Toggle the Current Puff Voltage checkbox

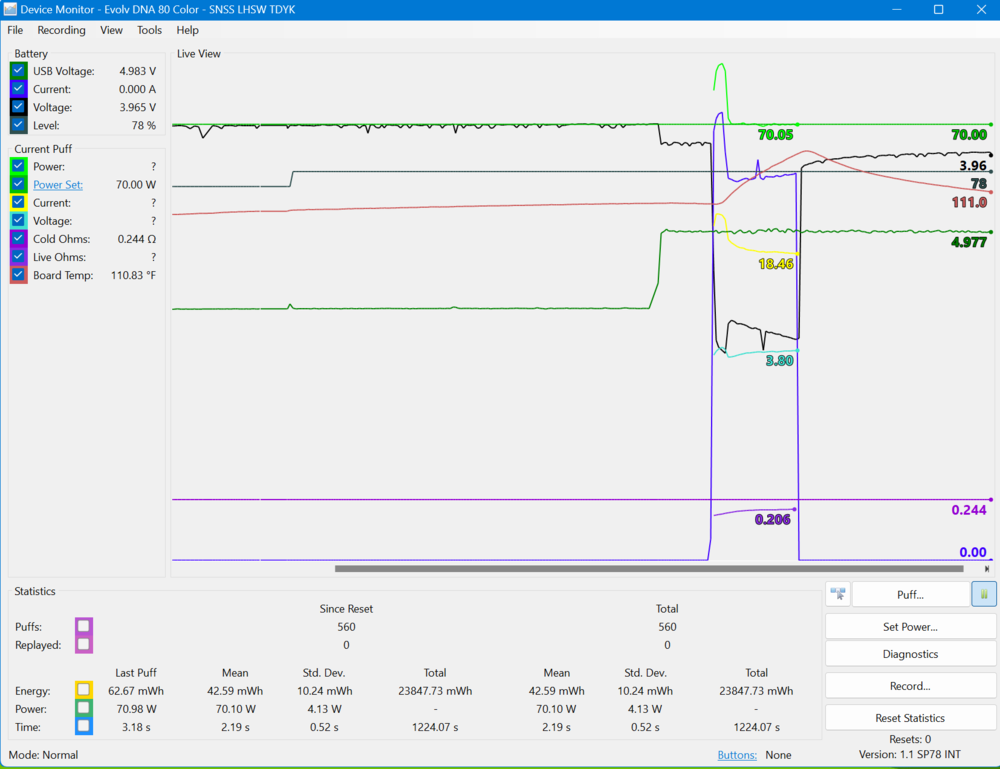click(x=18, y=221)
